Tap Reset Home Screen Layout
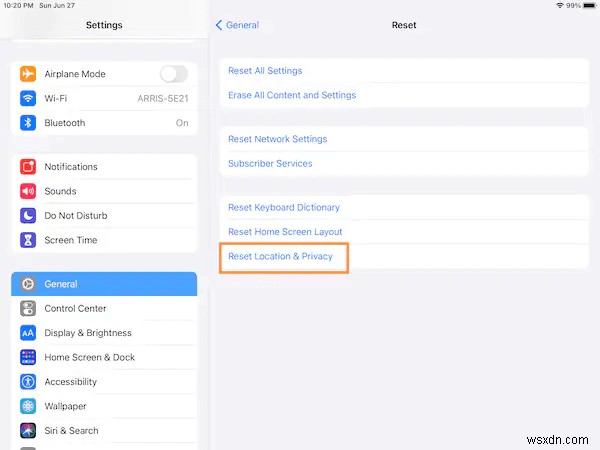The height and width of the screenshot is (450, 600). (x=404, y=232)
